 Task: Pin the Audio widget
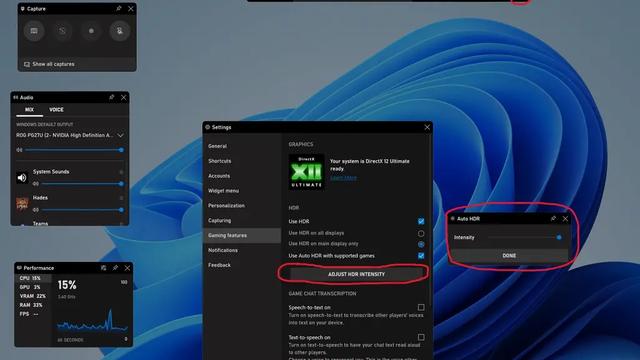(x=111, y=98)
